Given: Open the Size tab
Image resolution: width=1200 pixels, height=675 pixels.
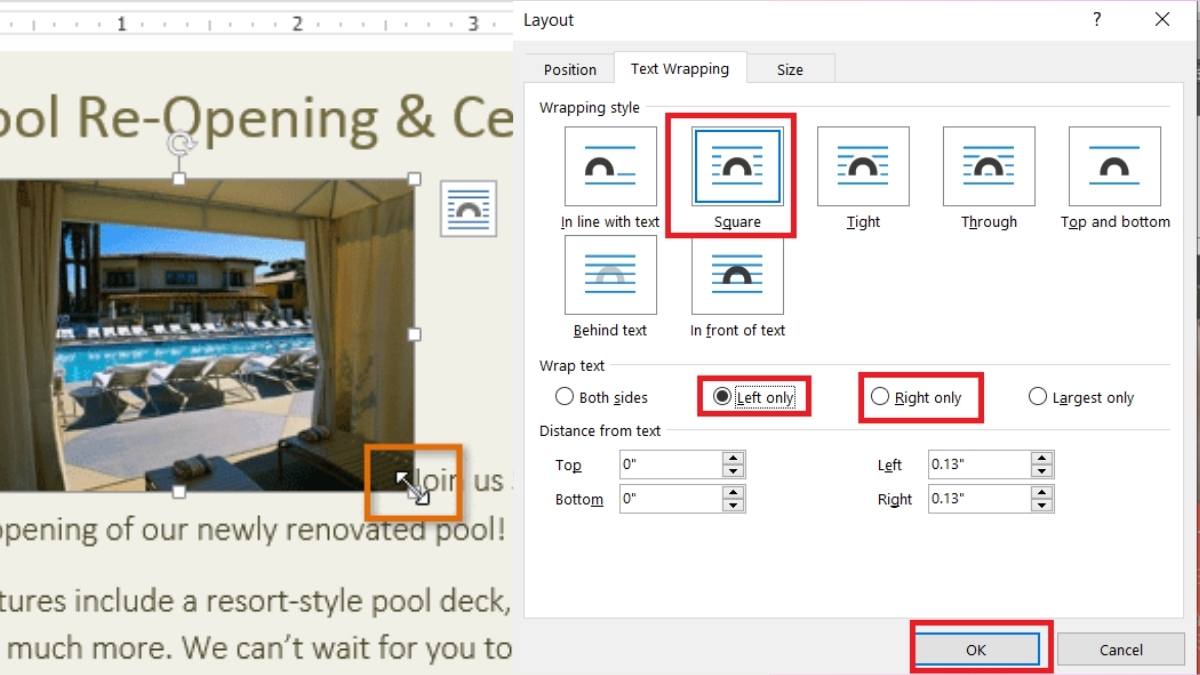Looking at the screenshot, I should (790, 69).
